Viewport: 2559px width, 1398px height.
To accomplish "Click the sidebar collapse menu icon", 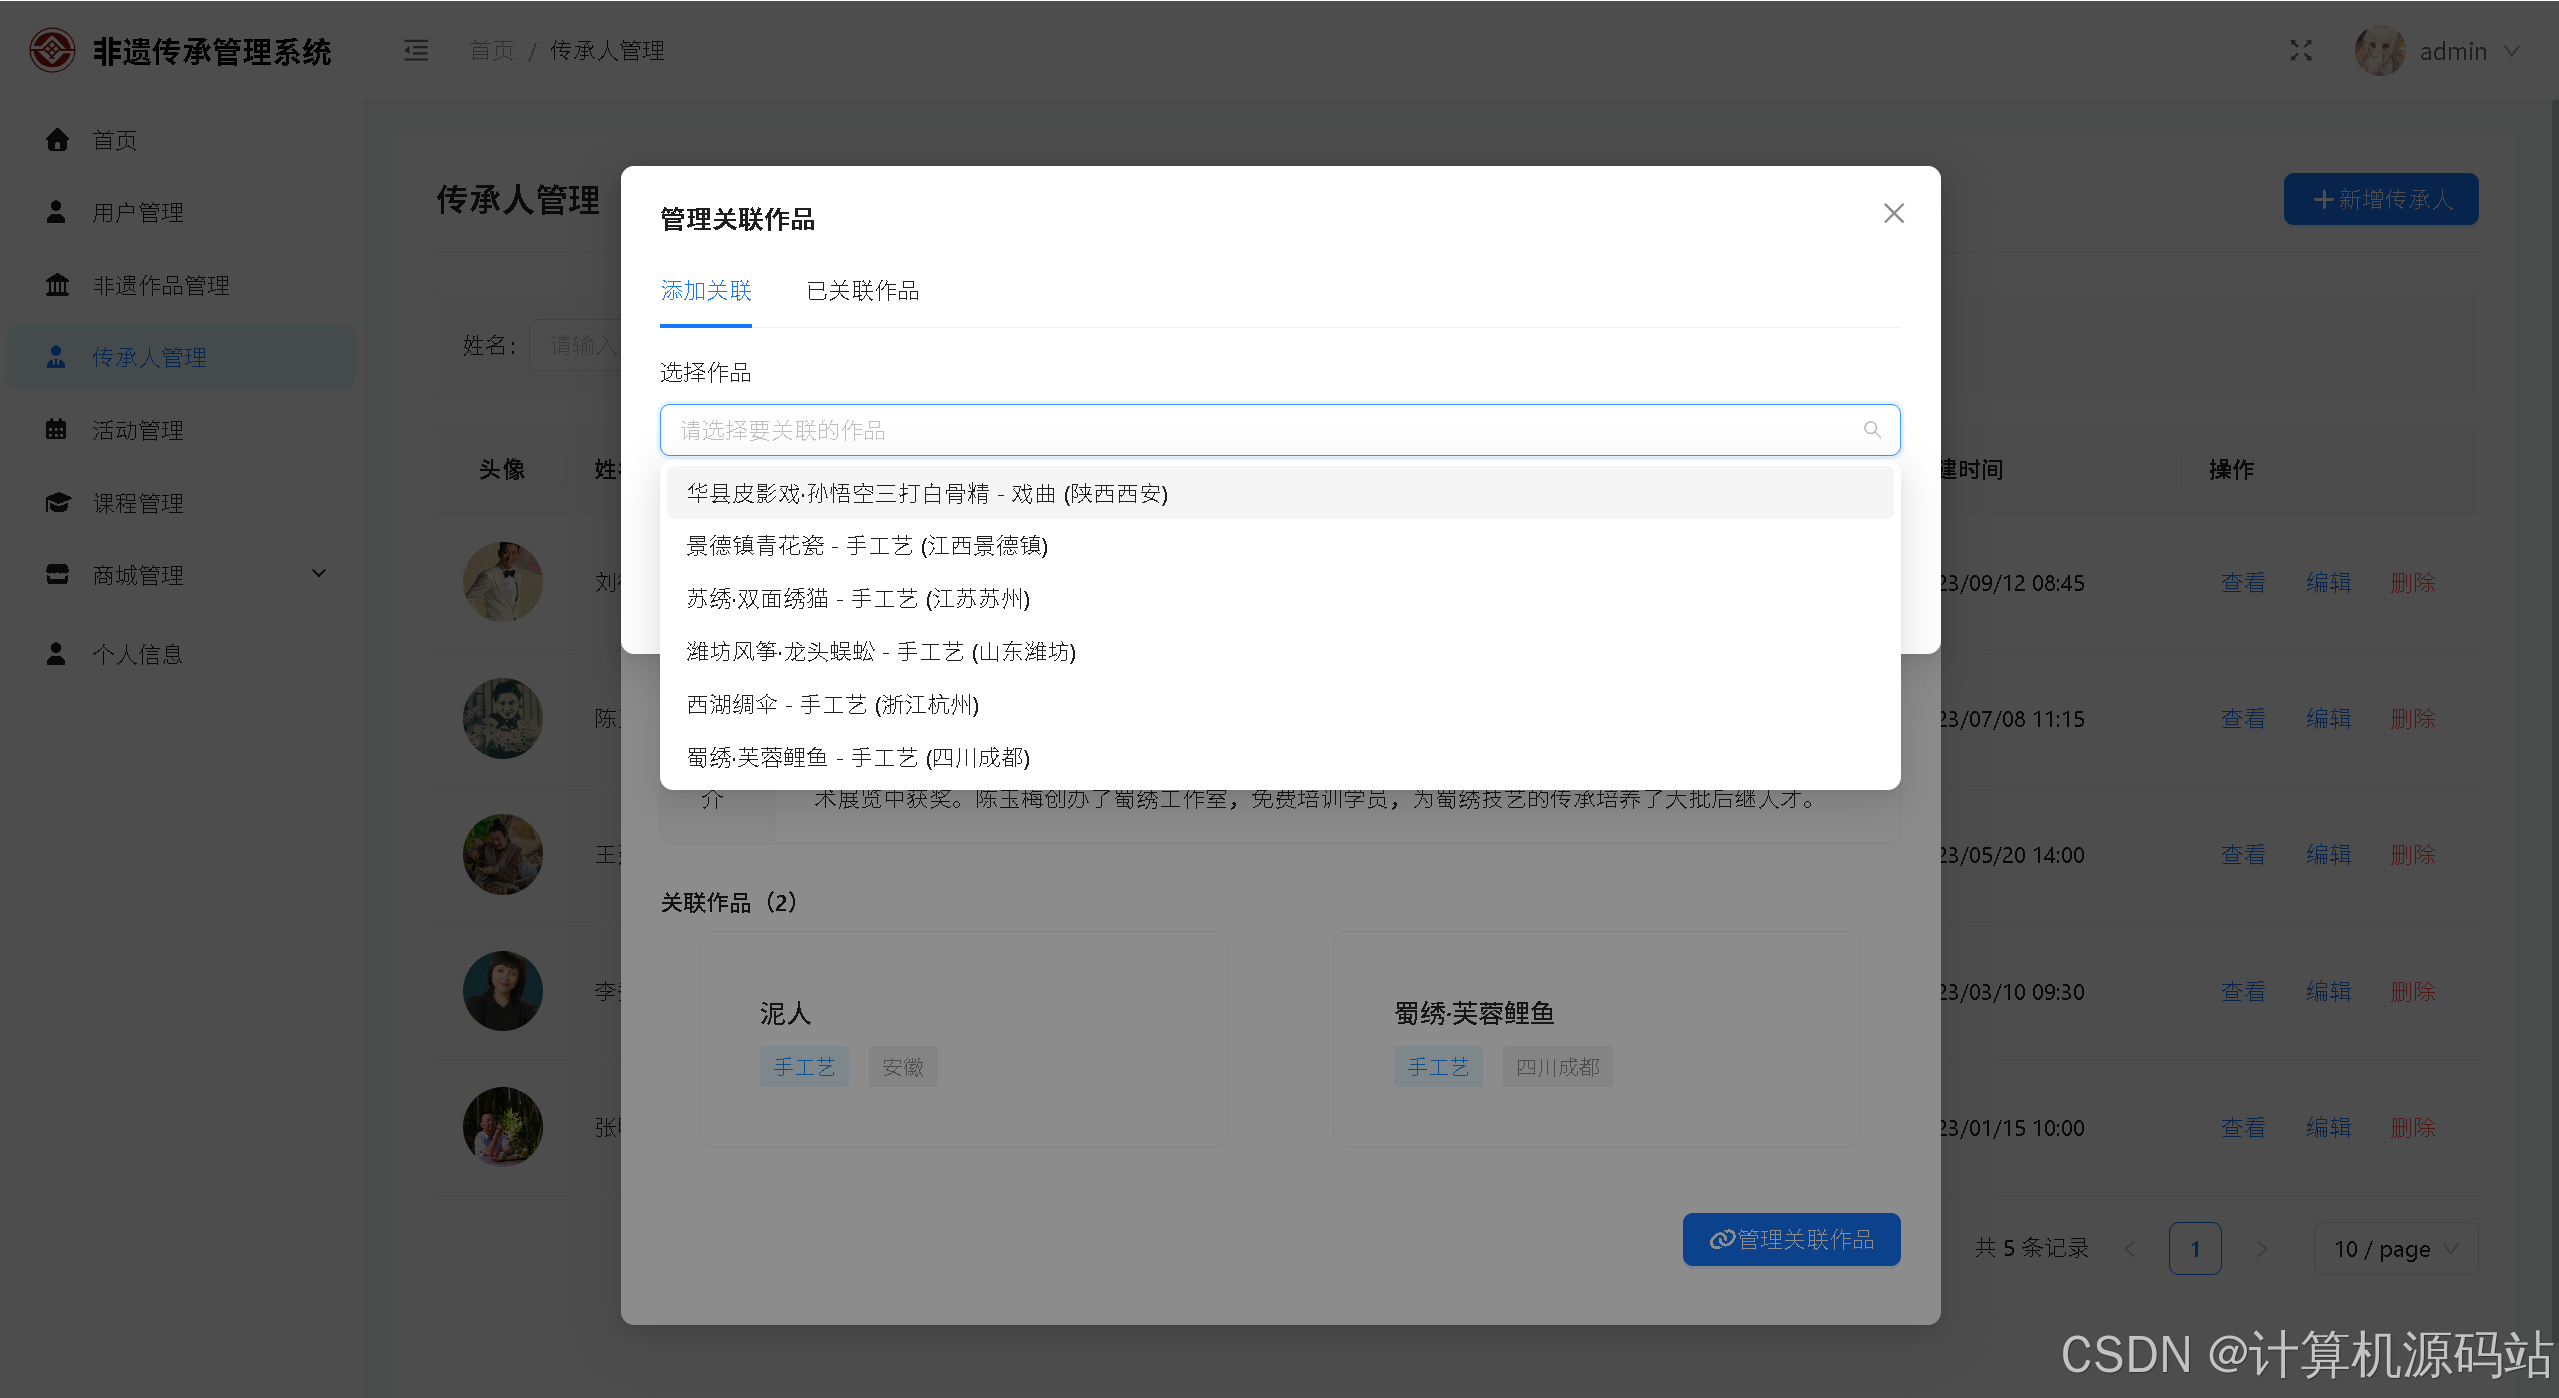I will click(416, 50).
